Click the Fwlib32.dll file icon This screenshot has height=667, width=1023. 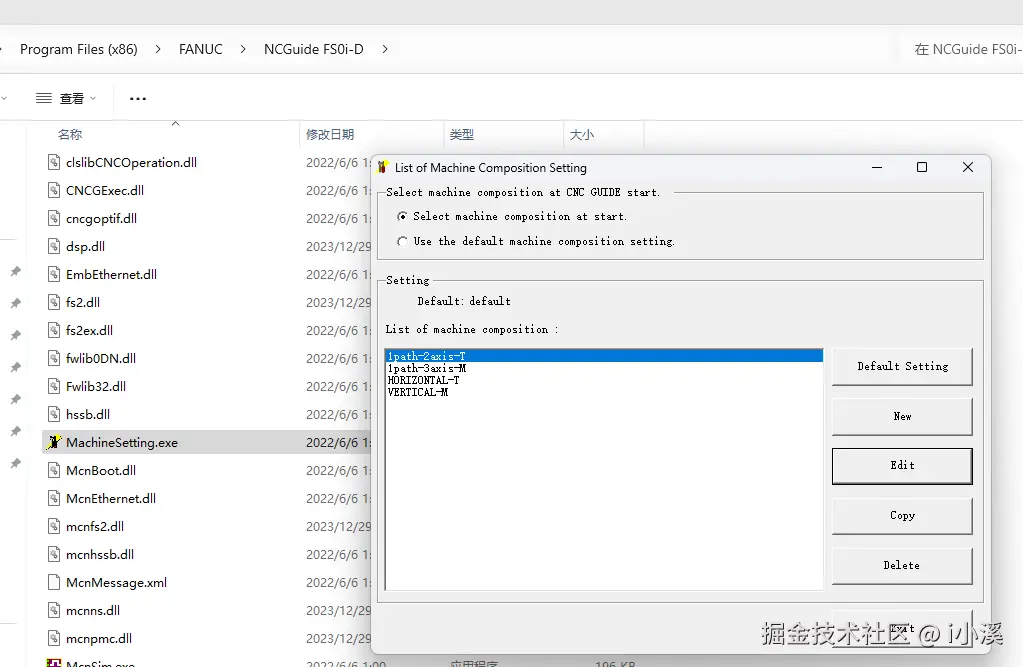54,386
